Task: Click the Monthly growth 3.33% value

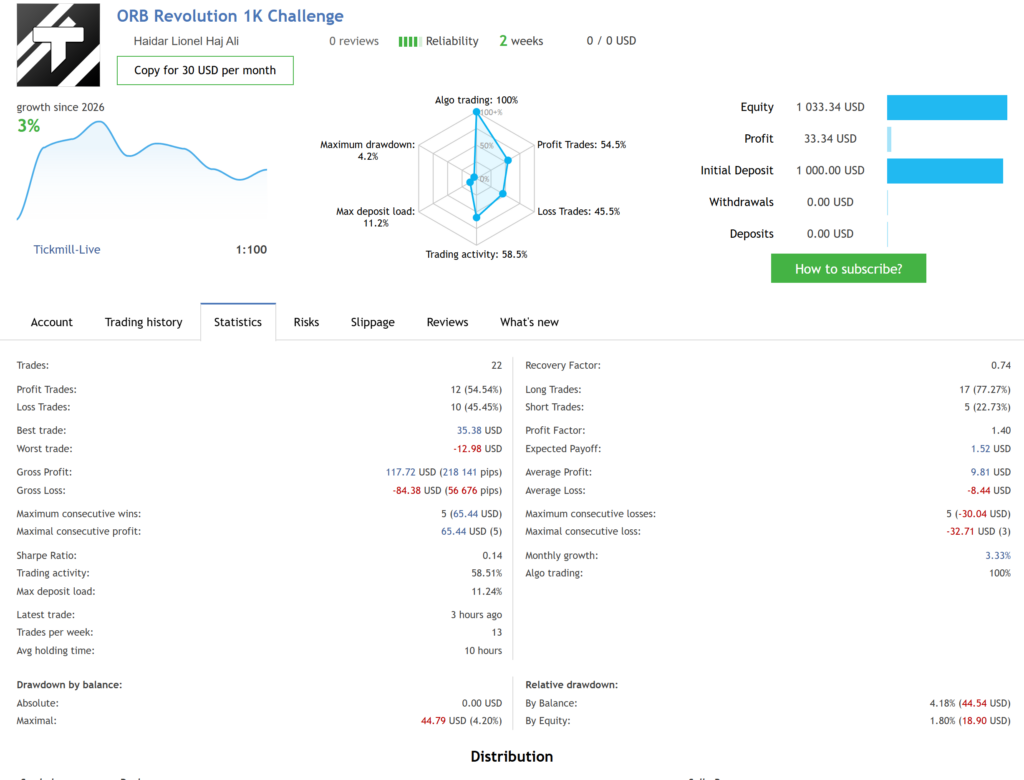Action: (998, 555)
